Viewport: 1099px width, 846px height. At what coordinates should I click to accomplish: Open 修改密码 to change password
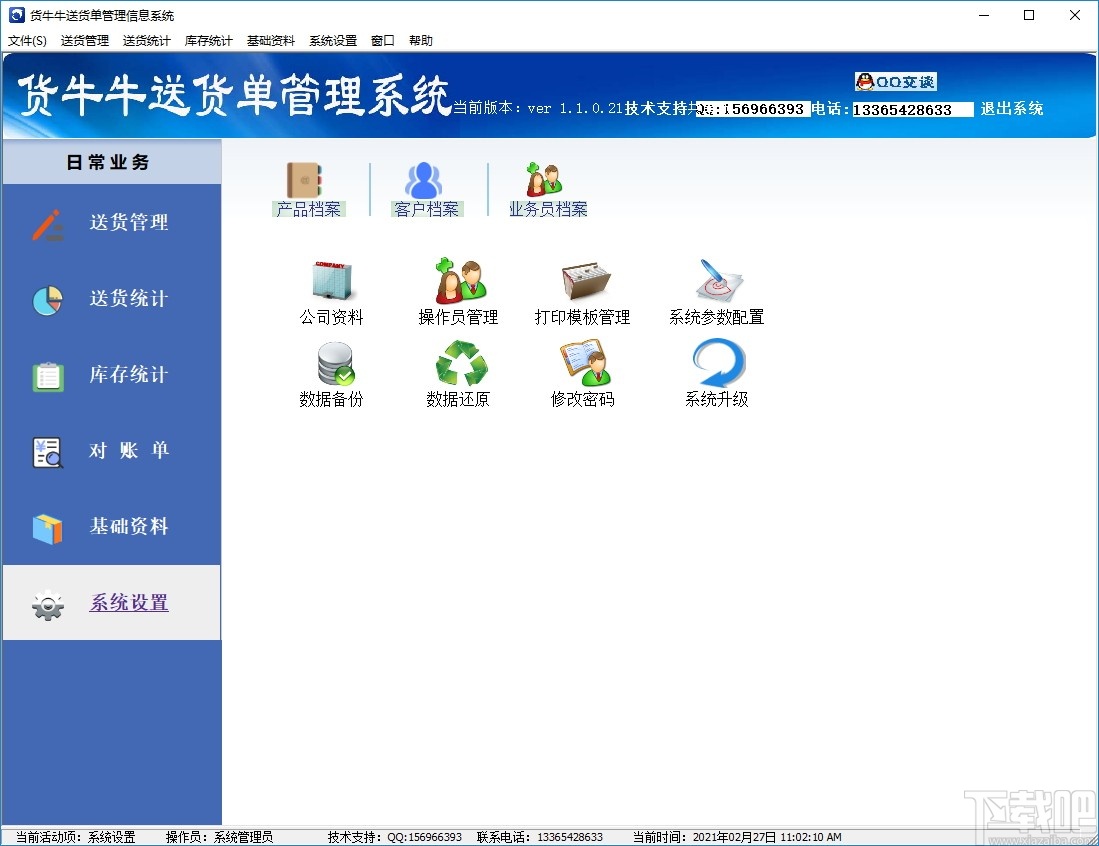click(x=582, y=374)
